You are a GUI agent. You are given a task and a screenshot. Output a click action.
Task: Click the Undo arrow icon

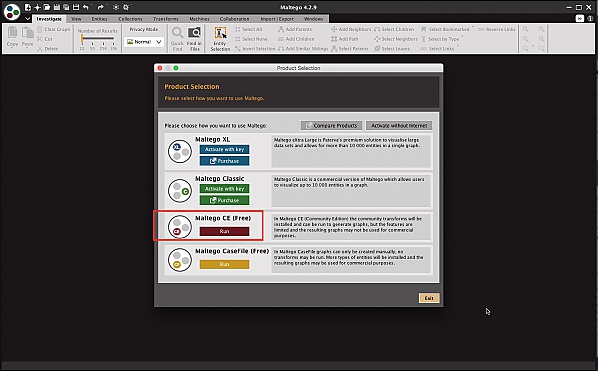point(86,7)
